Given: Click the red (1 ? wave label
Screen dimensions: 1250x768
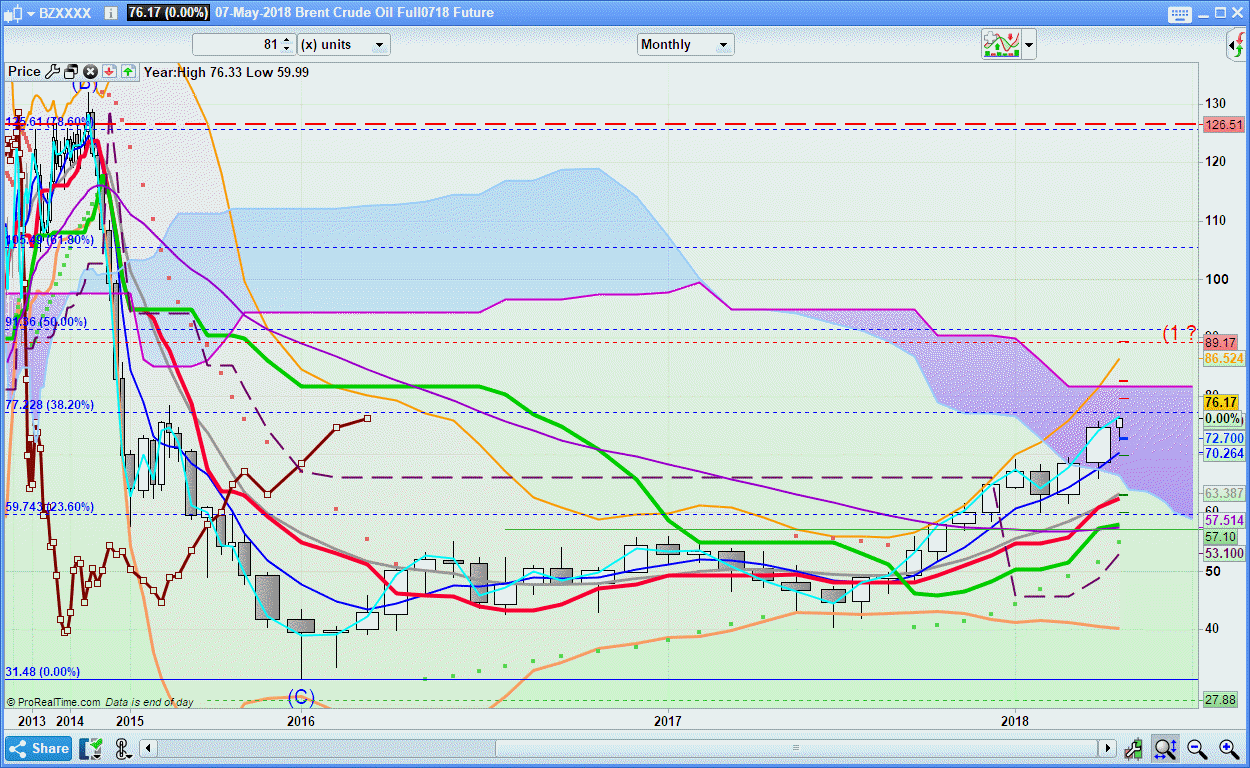Looking at the screenshot, I should pyautogui.click(x=1180, y=333).
